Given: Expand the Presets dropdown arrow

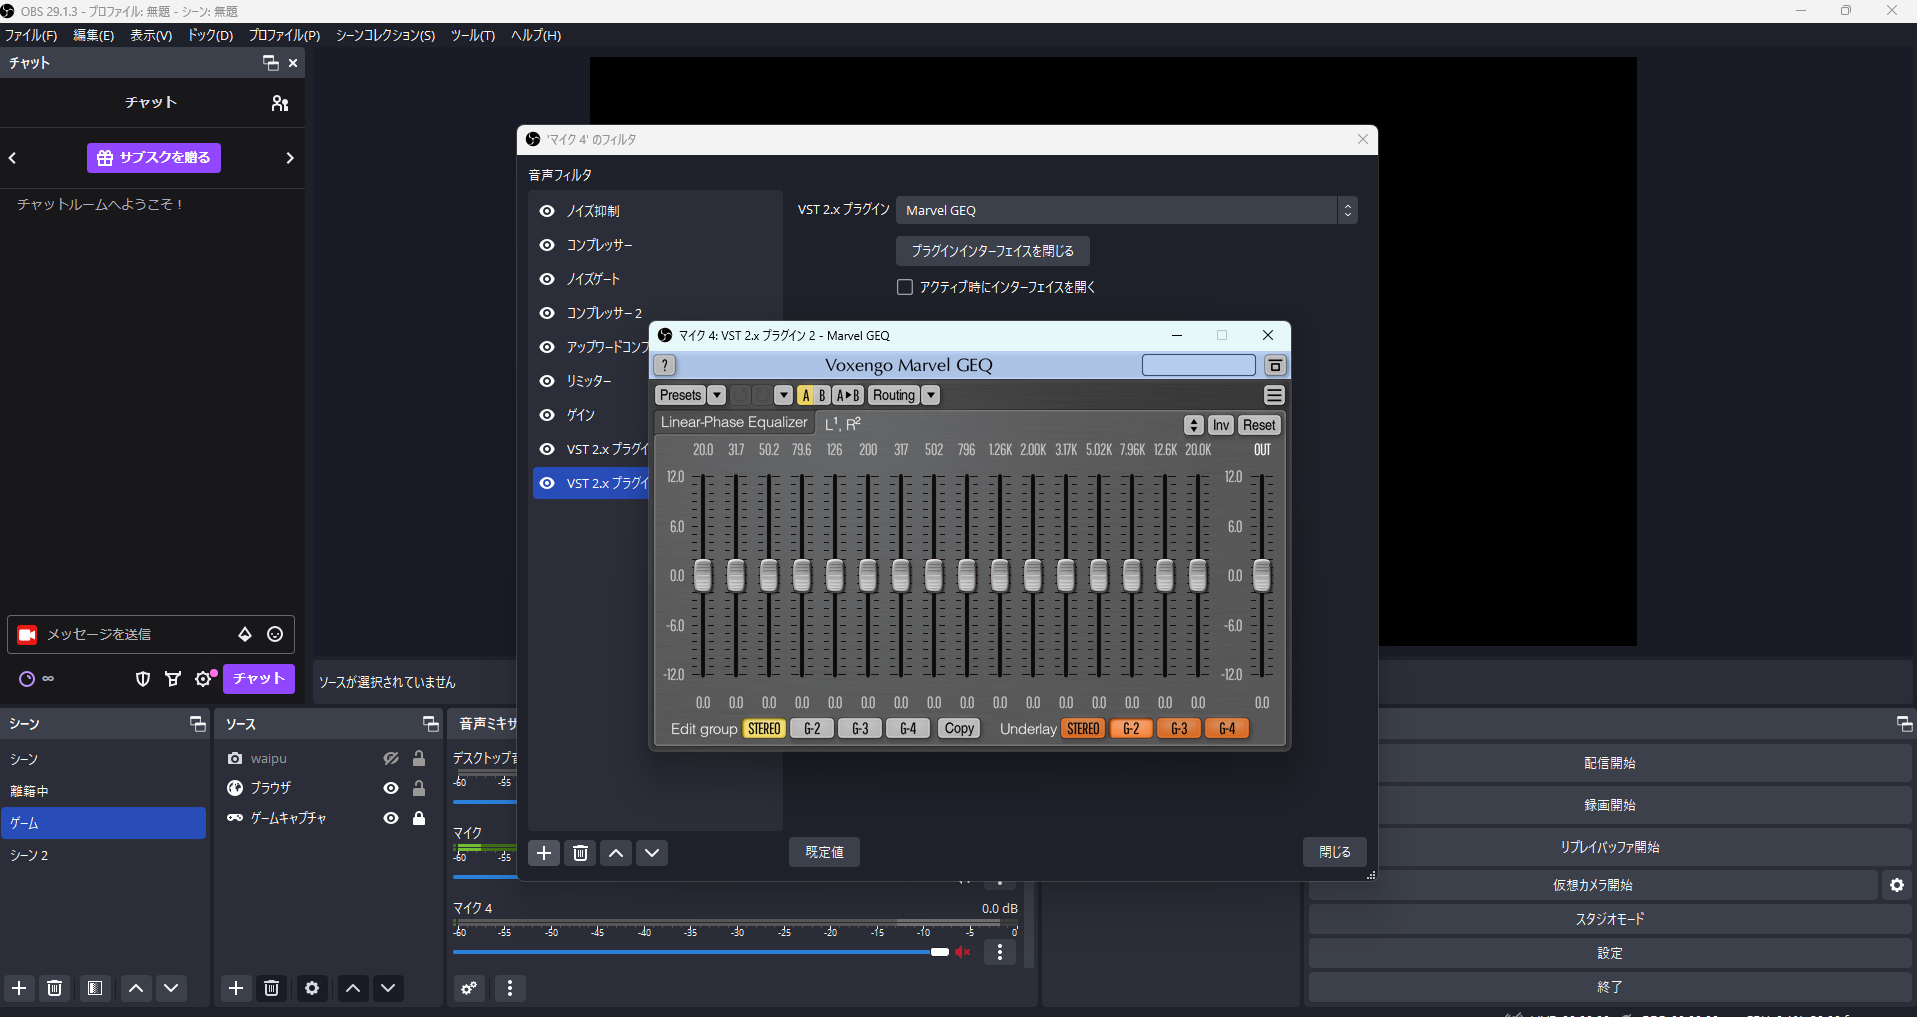Looking at the screenshot, I should click(717, 395).
